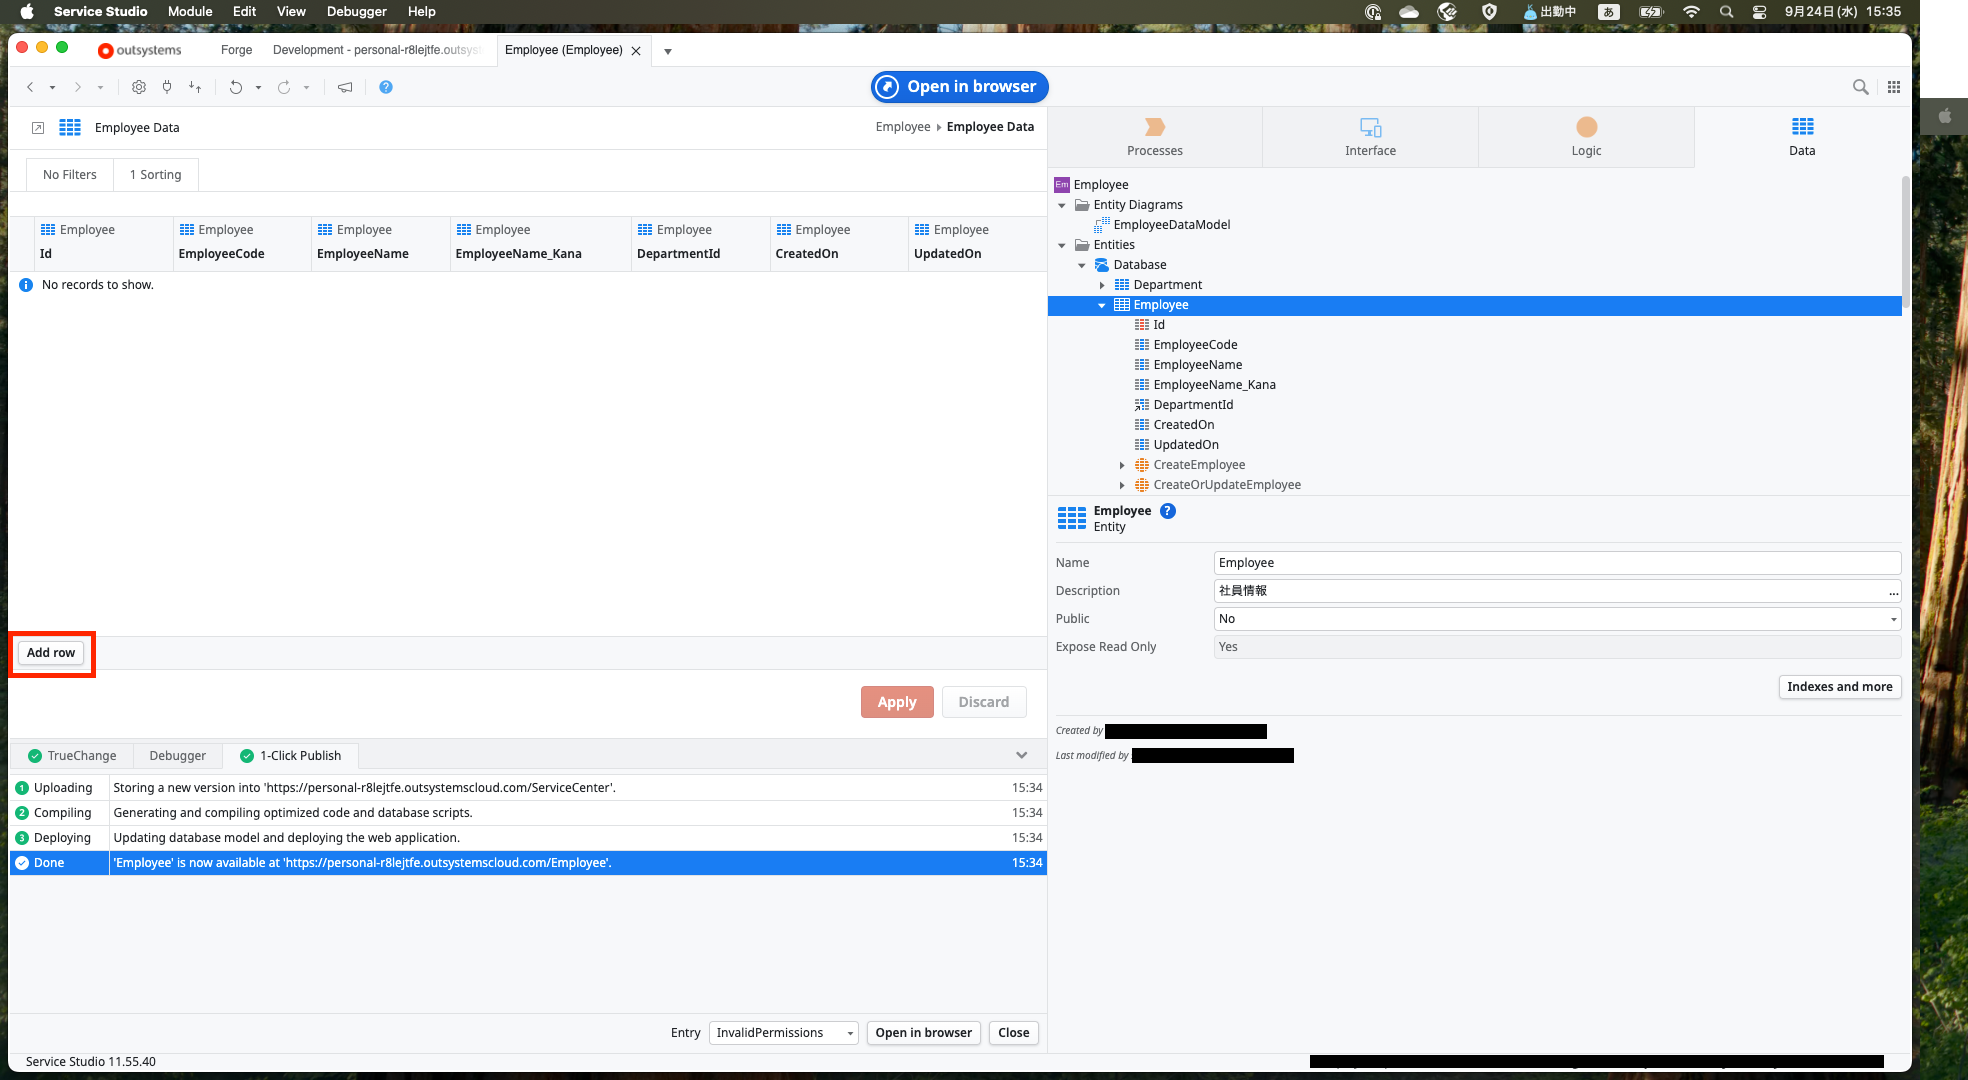
Task: Open the Logic layer tab
Action: (x=1585, y=137)
